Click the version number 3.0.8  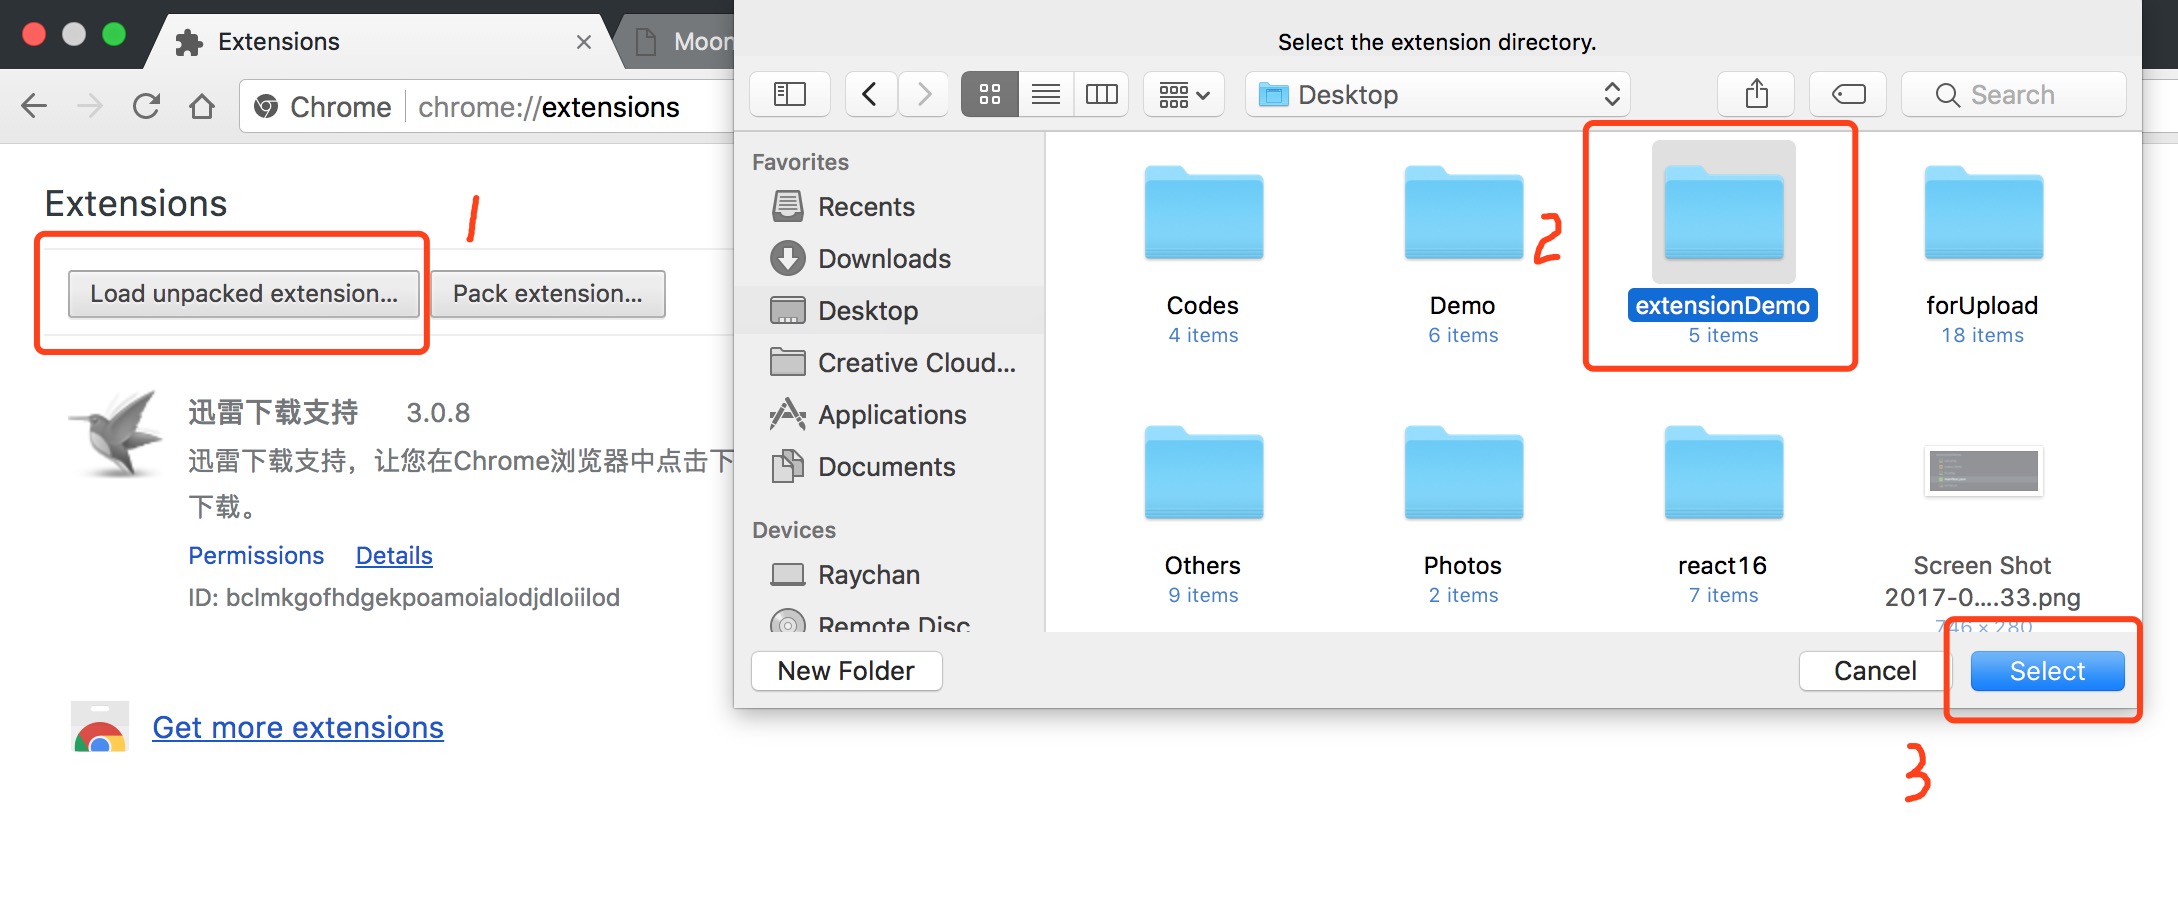pyautogui.click(x=438, y=412)
